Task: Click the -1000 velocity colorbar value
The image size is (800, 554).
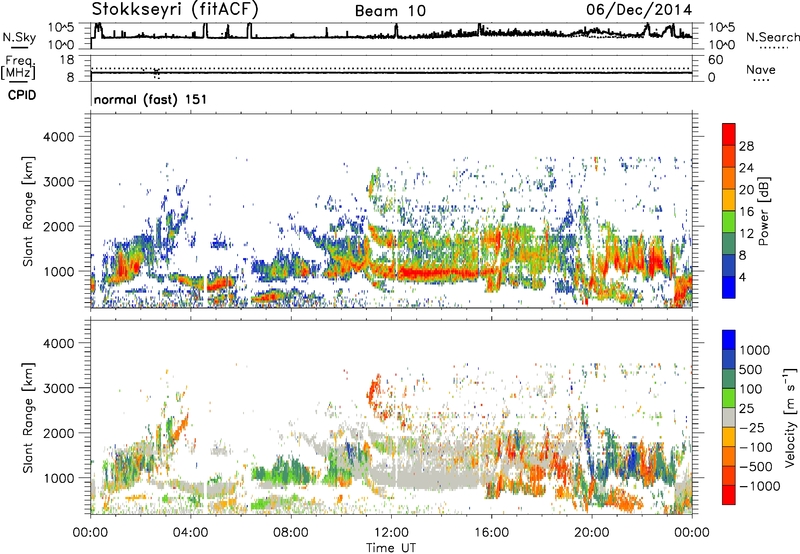Action: coord(760,486)
